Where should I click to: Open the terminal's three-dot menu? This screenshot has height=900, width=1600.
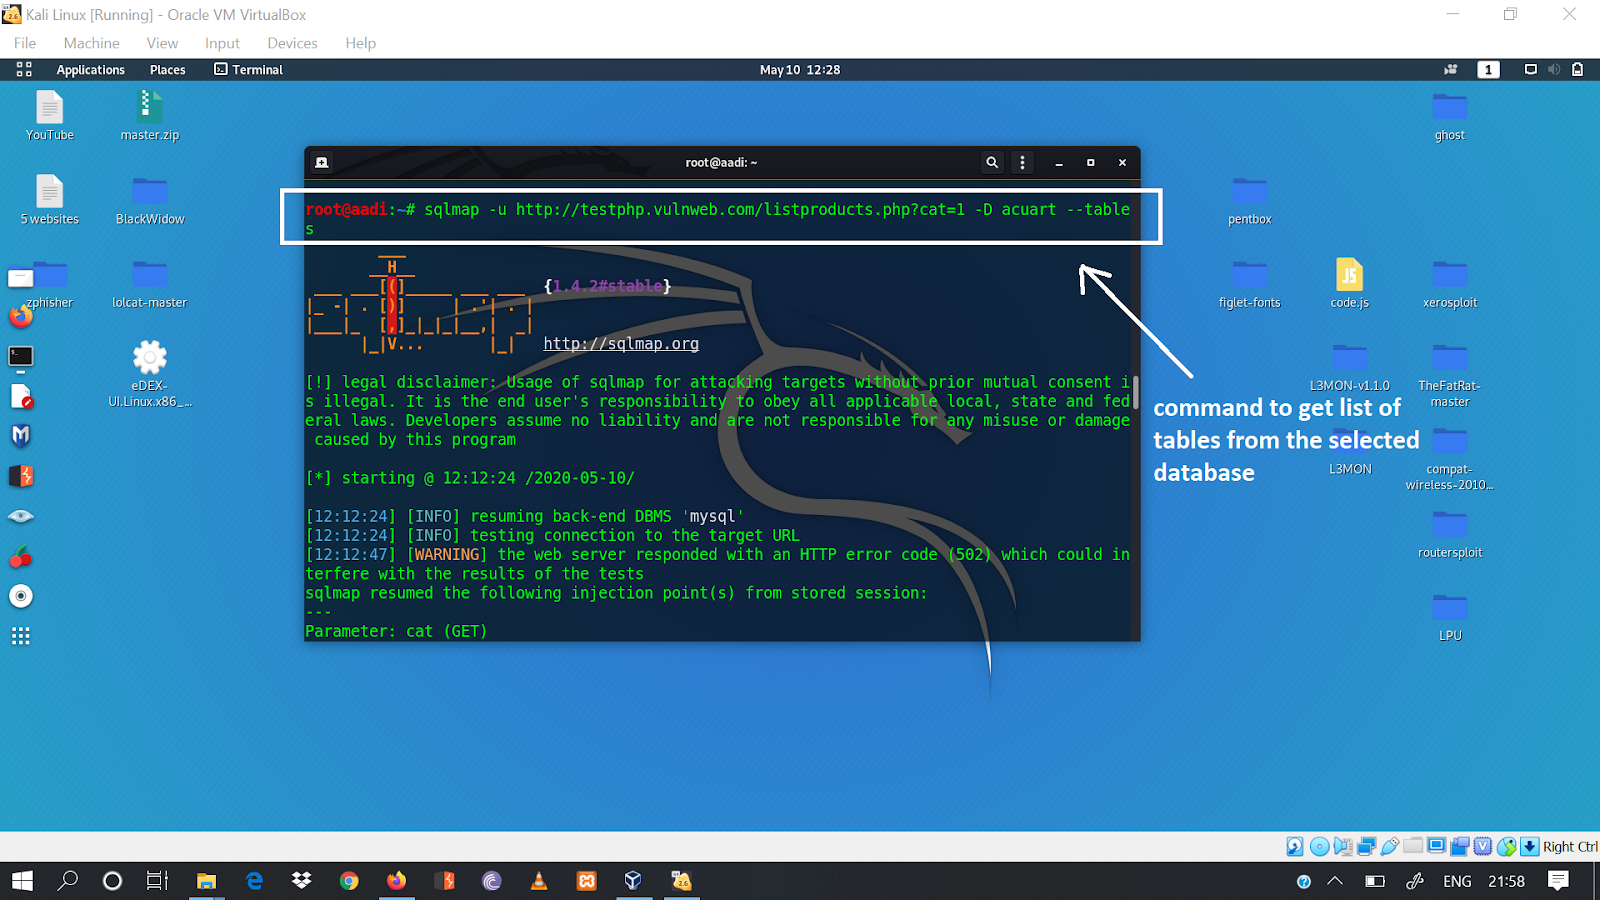1022,162
